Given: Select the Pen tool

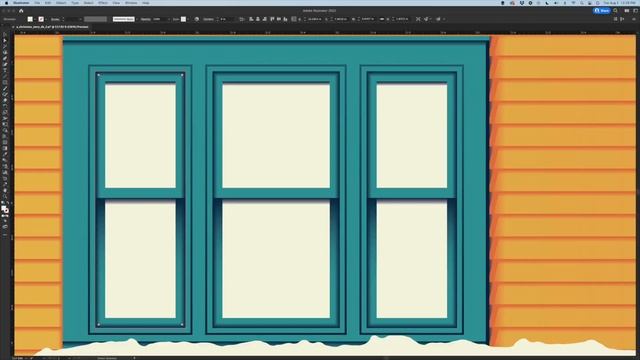Looking at the screenshot, I should click(5, 58).
